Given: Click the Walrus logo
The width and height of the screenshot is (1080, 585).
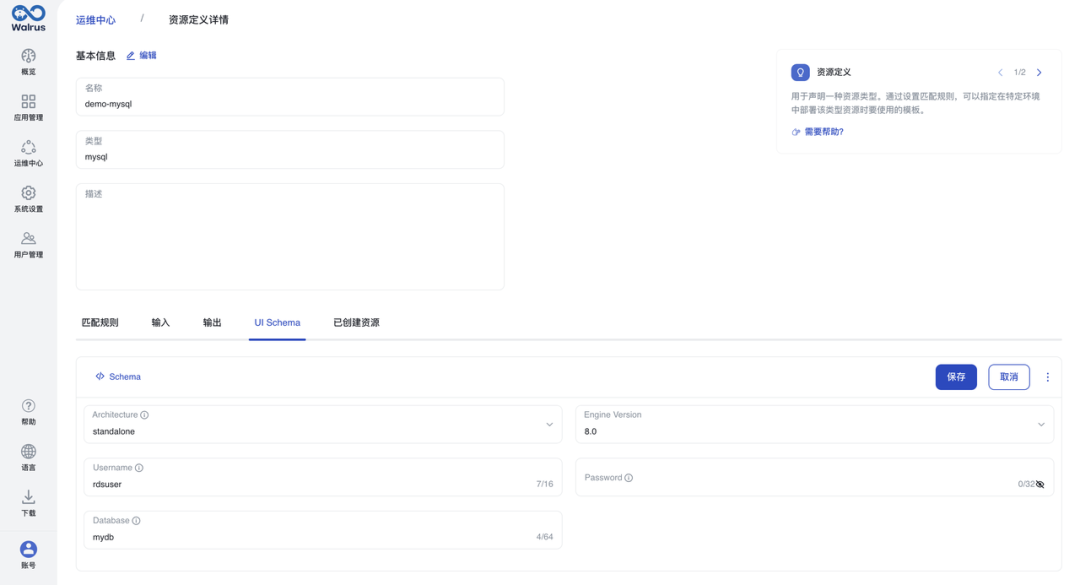Looking at the screenshot, I should click(x=28, y=18).
